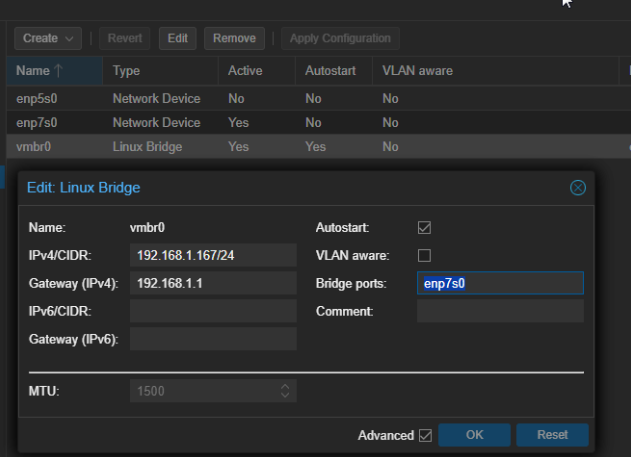The image size is (631, 457).
Task: Click the Remove toolbar button
Action: pyautogui.click(x=234, y=38)
